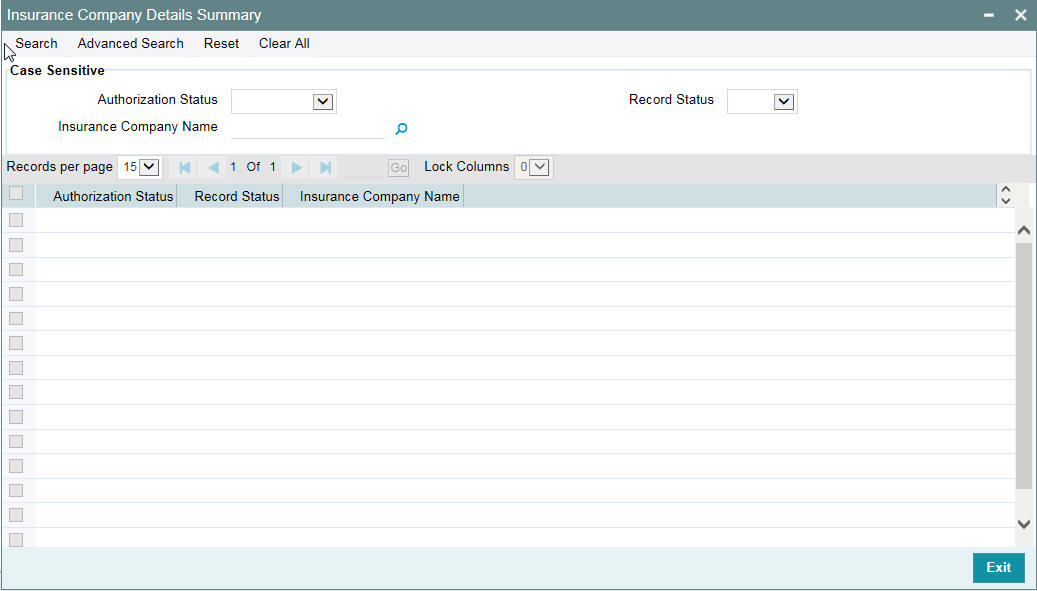This screenshot has height=591, width=1037.
Task: Click the Exit button
Action: (999, 567)
